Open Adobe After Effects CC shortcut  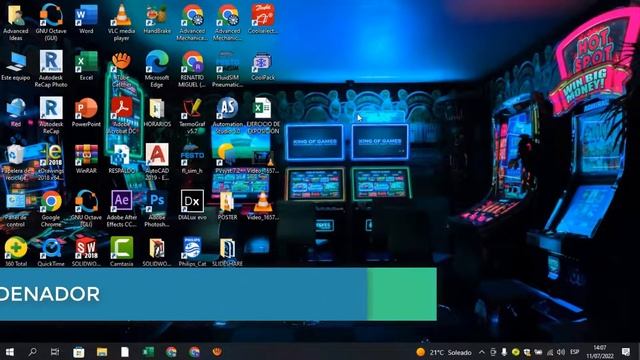click(122, 209)
